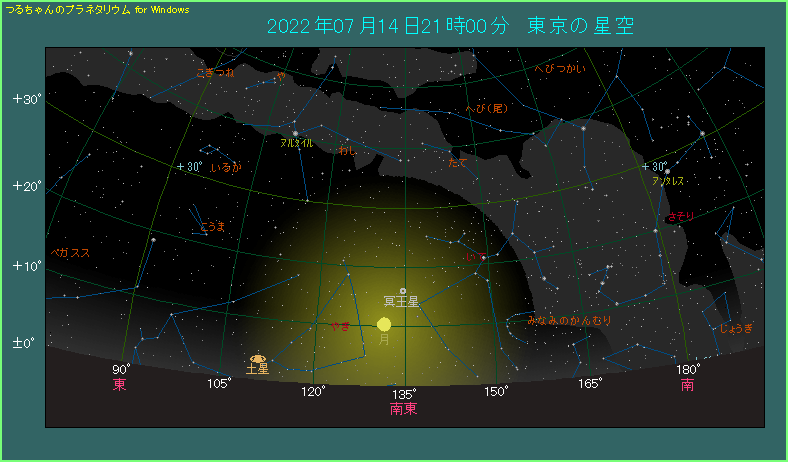Screen dimensions: 788x462
Task: Click the 南 direction label
Action: 688,385
